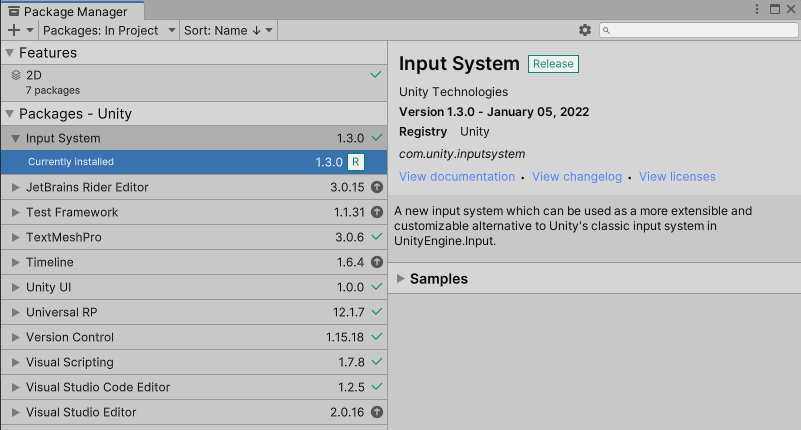Screen dimensions: 801x430
Task: Expand Visual Scripting package arrow
Action: point(16,363)
